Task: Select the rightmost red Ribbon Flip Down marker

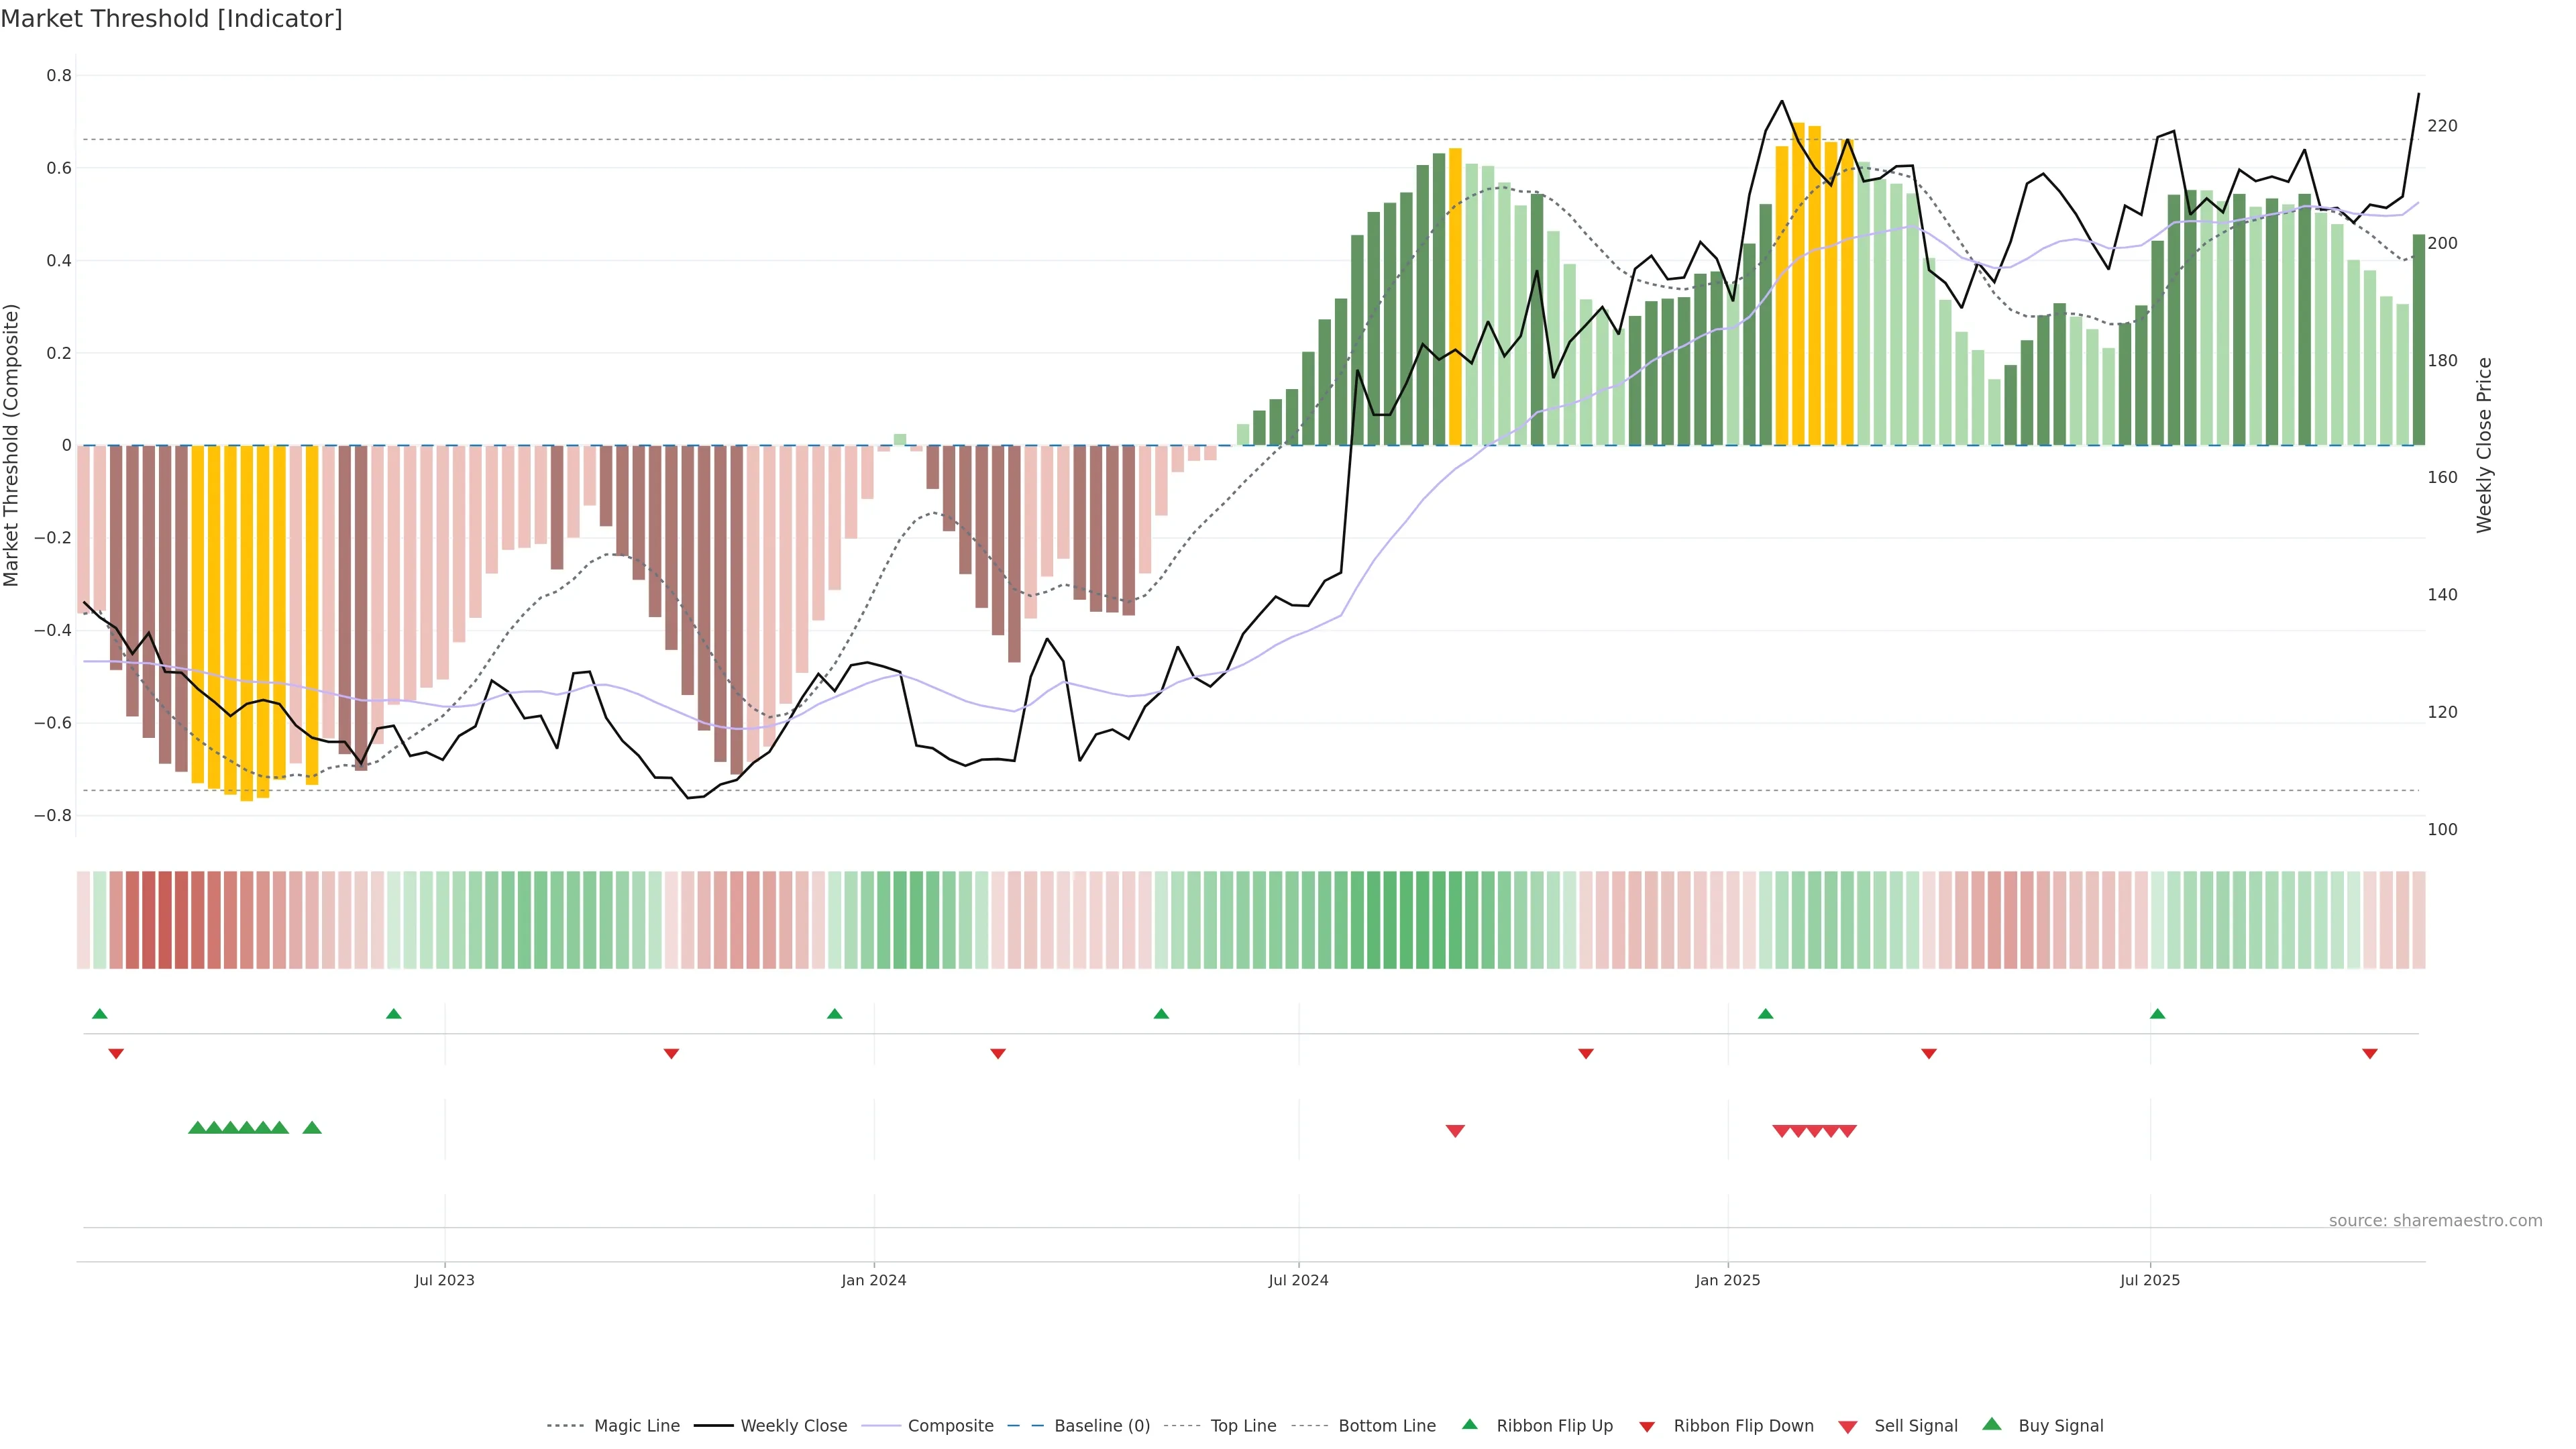Action: pyautogui.click(x=2369, y=1053)
